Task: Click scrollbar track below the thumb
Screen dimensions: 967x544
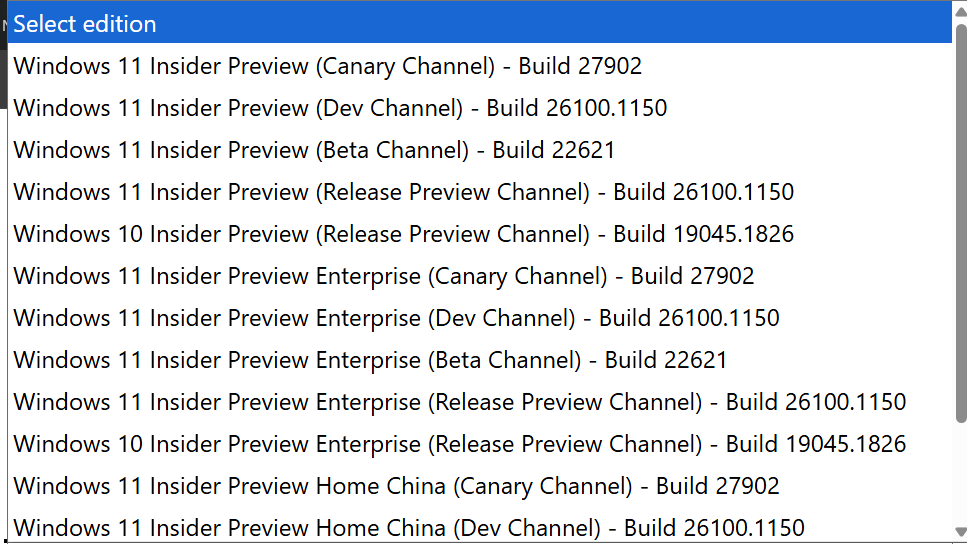Action: tap(961, 474)
